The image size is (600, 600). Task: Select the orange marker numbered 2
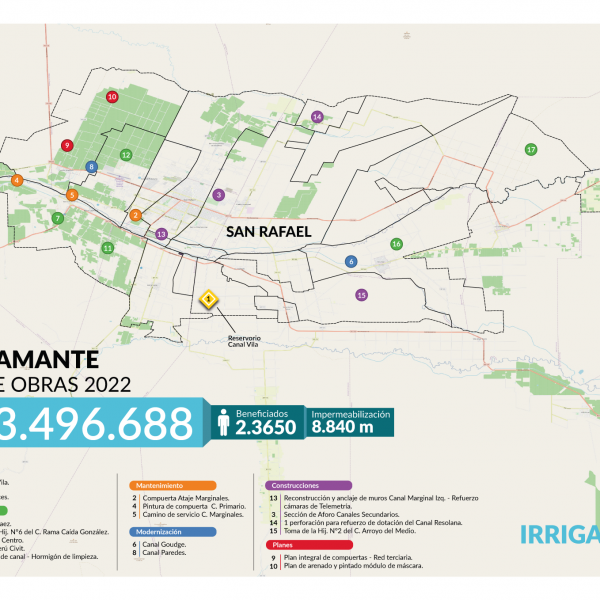click(x=135, y=215)
